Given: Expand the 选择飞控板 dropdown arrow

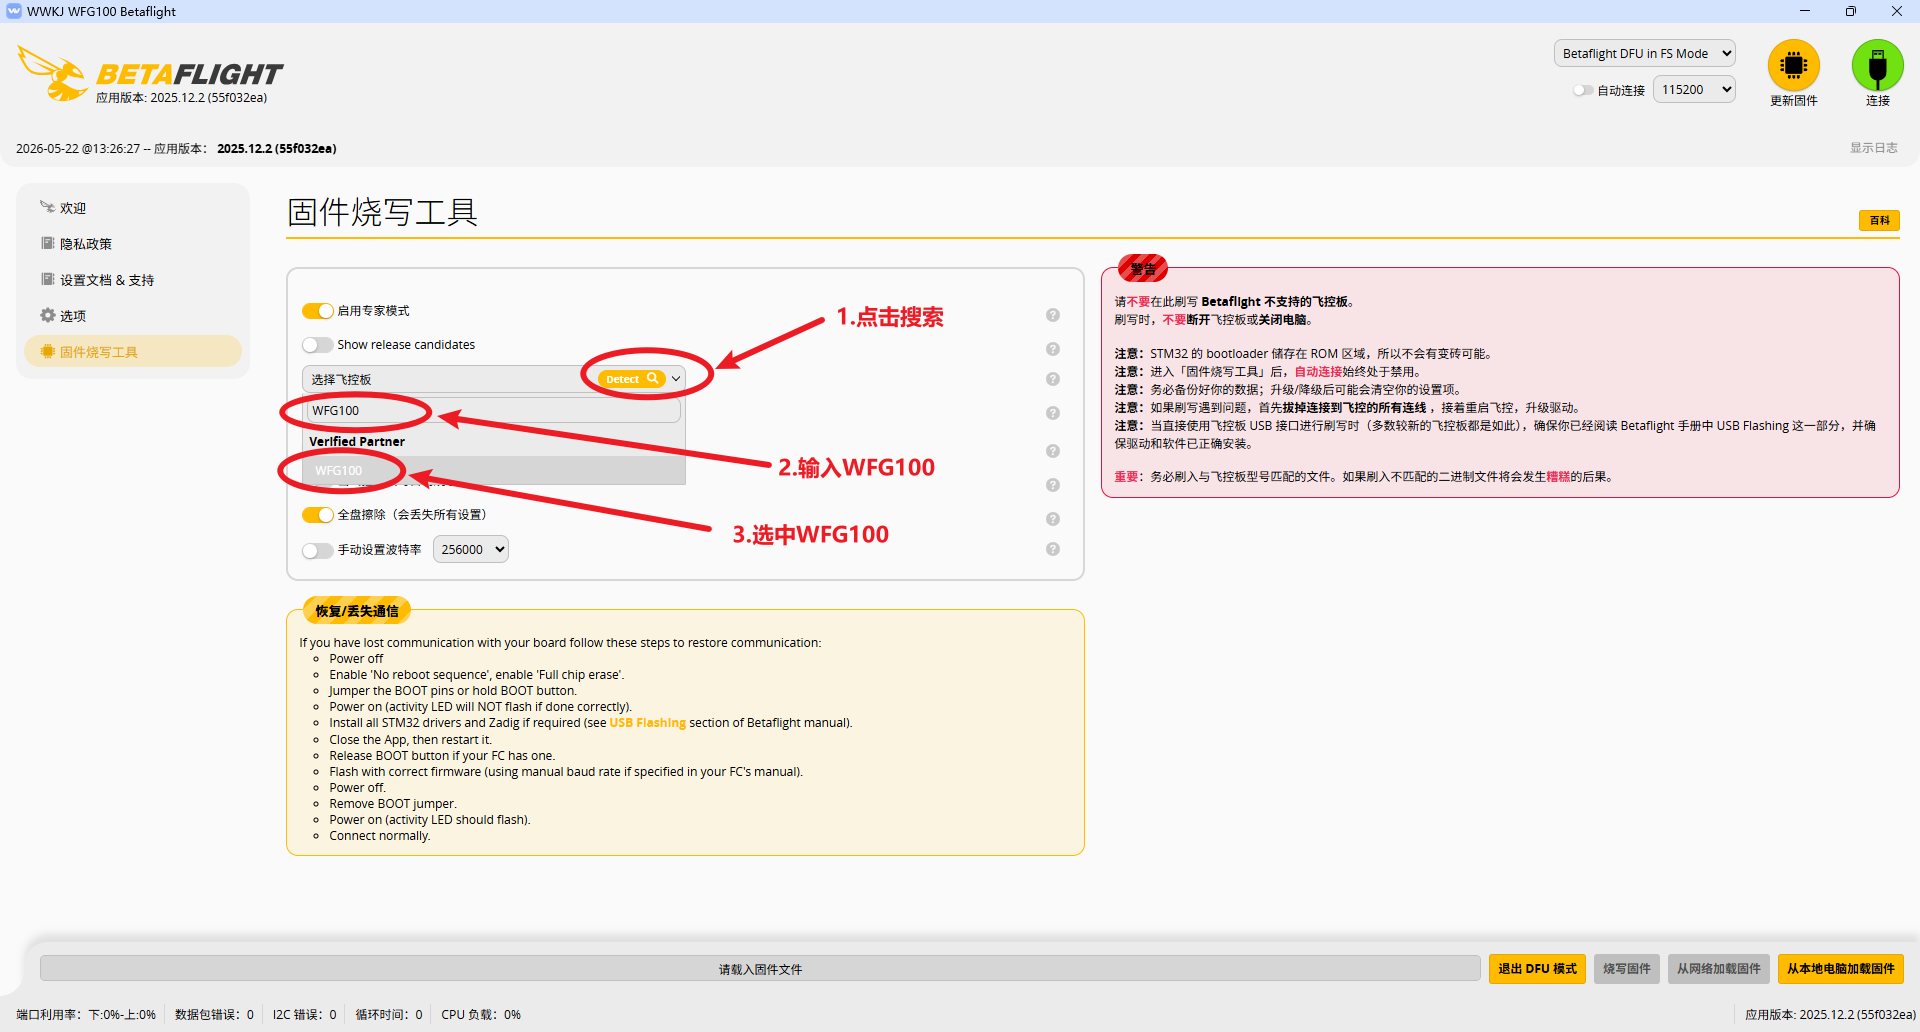Looking at the screenshot, I should click(677, 379).
